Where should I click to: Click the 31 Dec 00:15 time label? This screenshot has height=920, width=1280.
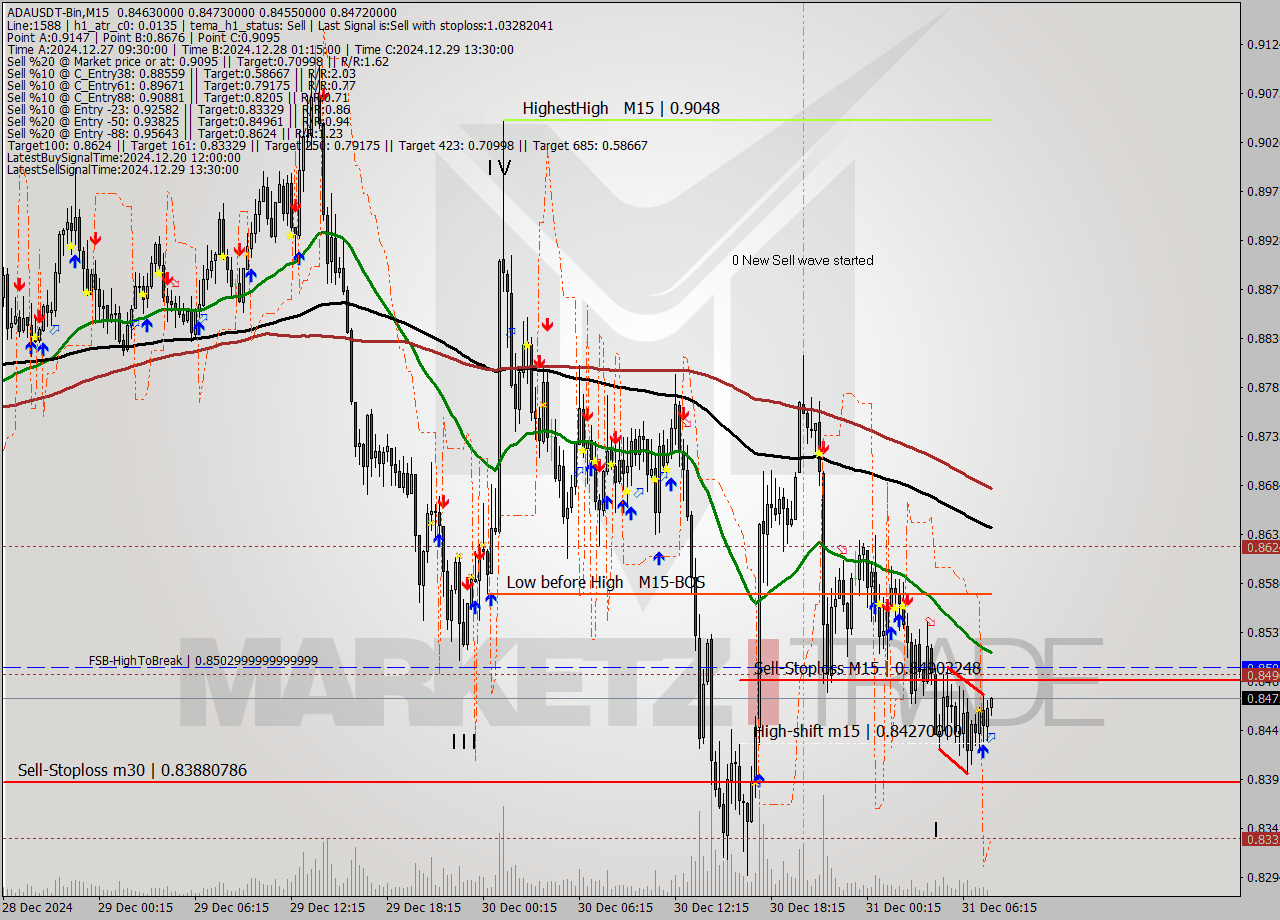click(903, 908)
